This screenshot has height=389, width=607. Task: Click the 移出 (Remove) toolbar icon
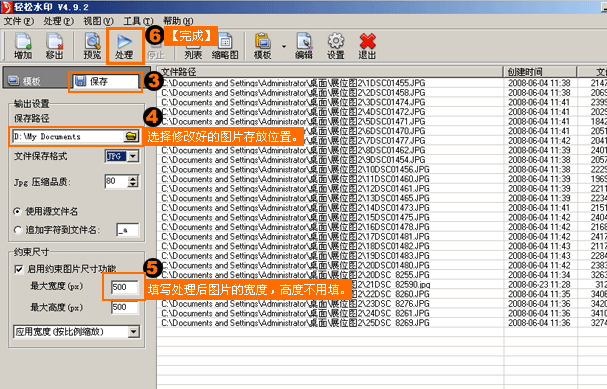point(54,46)
